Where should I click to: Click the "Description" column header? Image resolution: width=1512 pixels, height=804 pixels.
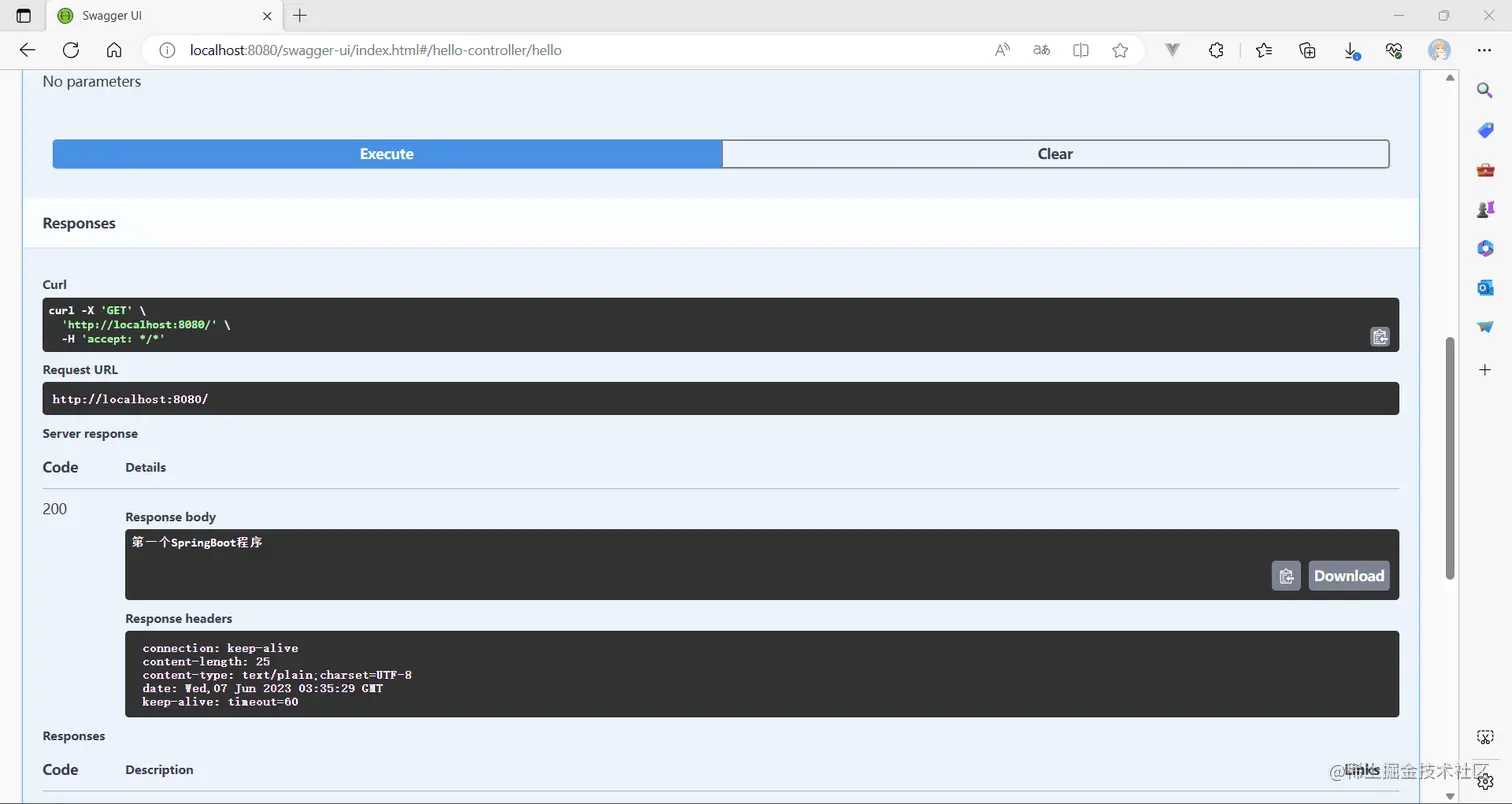click(x=159, y=770)
